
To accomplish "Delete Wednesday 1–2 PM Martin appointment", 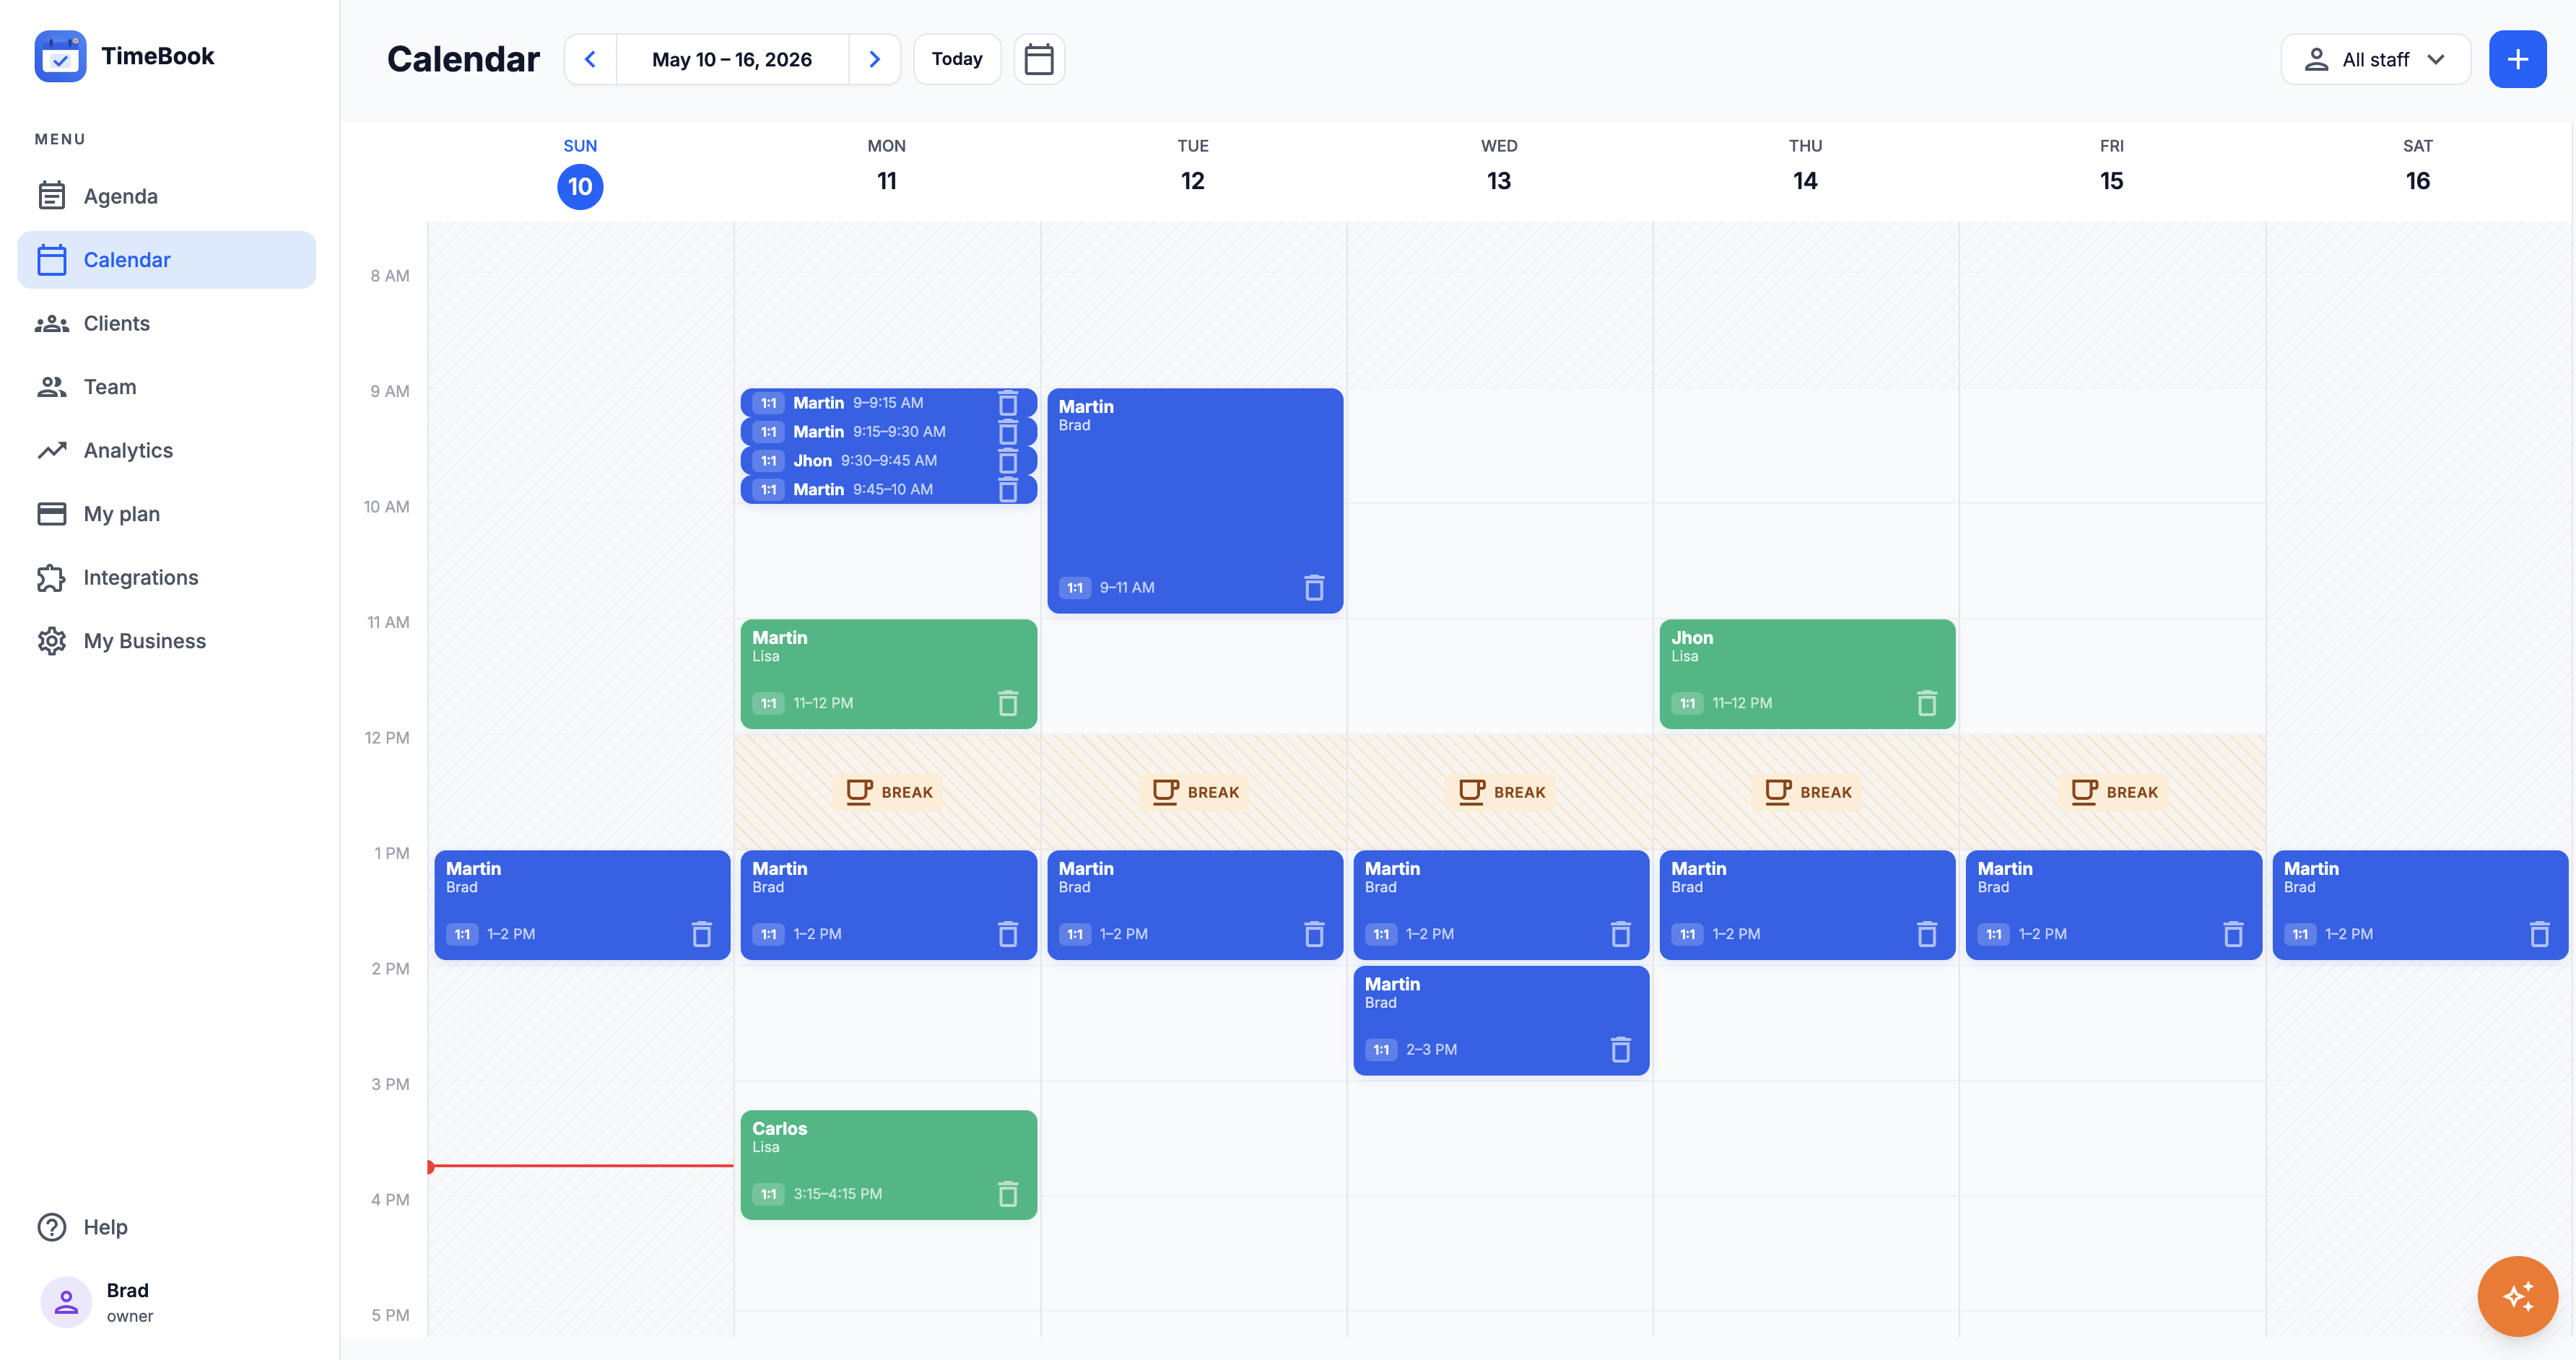I will [1621, 934].
